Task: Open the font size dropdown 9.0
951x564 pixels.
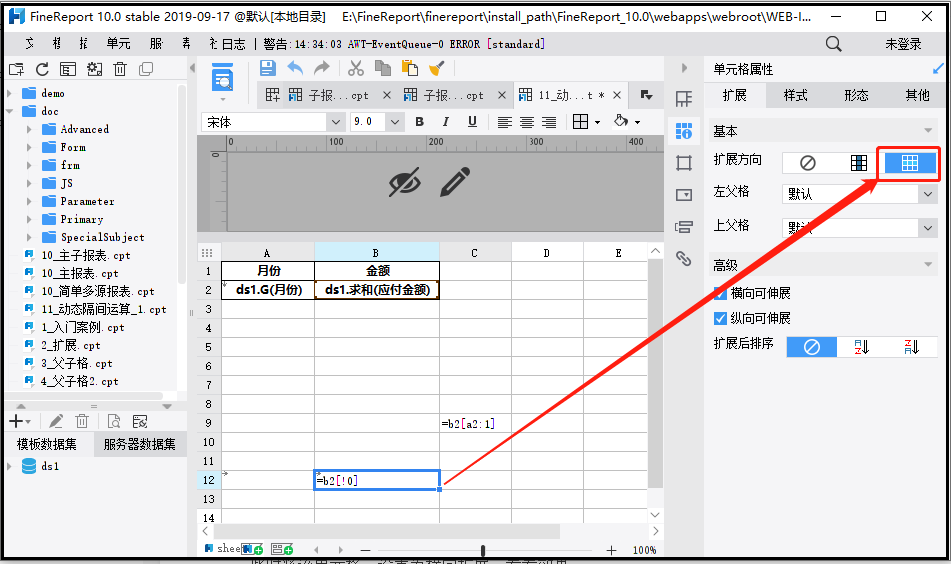Action: [395, 122]
